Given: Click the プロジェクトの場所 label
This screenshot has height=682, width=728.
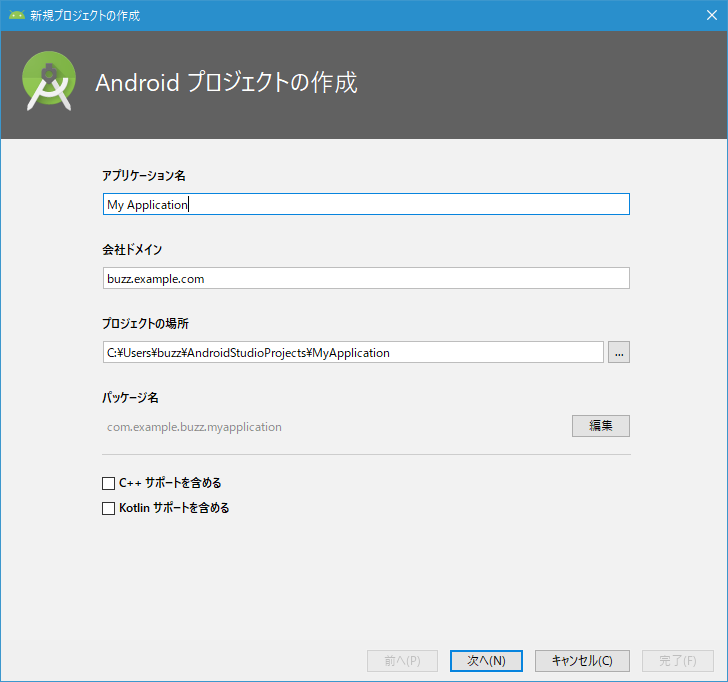Looking at the screenshot, I should (x=145, y=323).
